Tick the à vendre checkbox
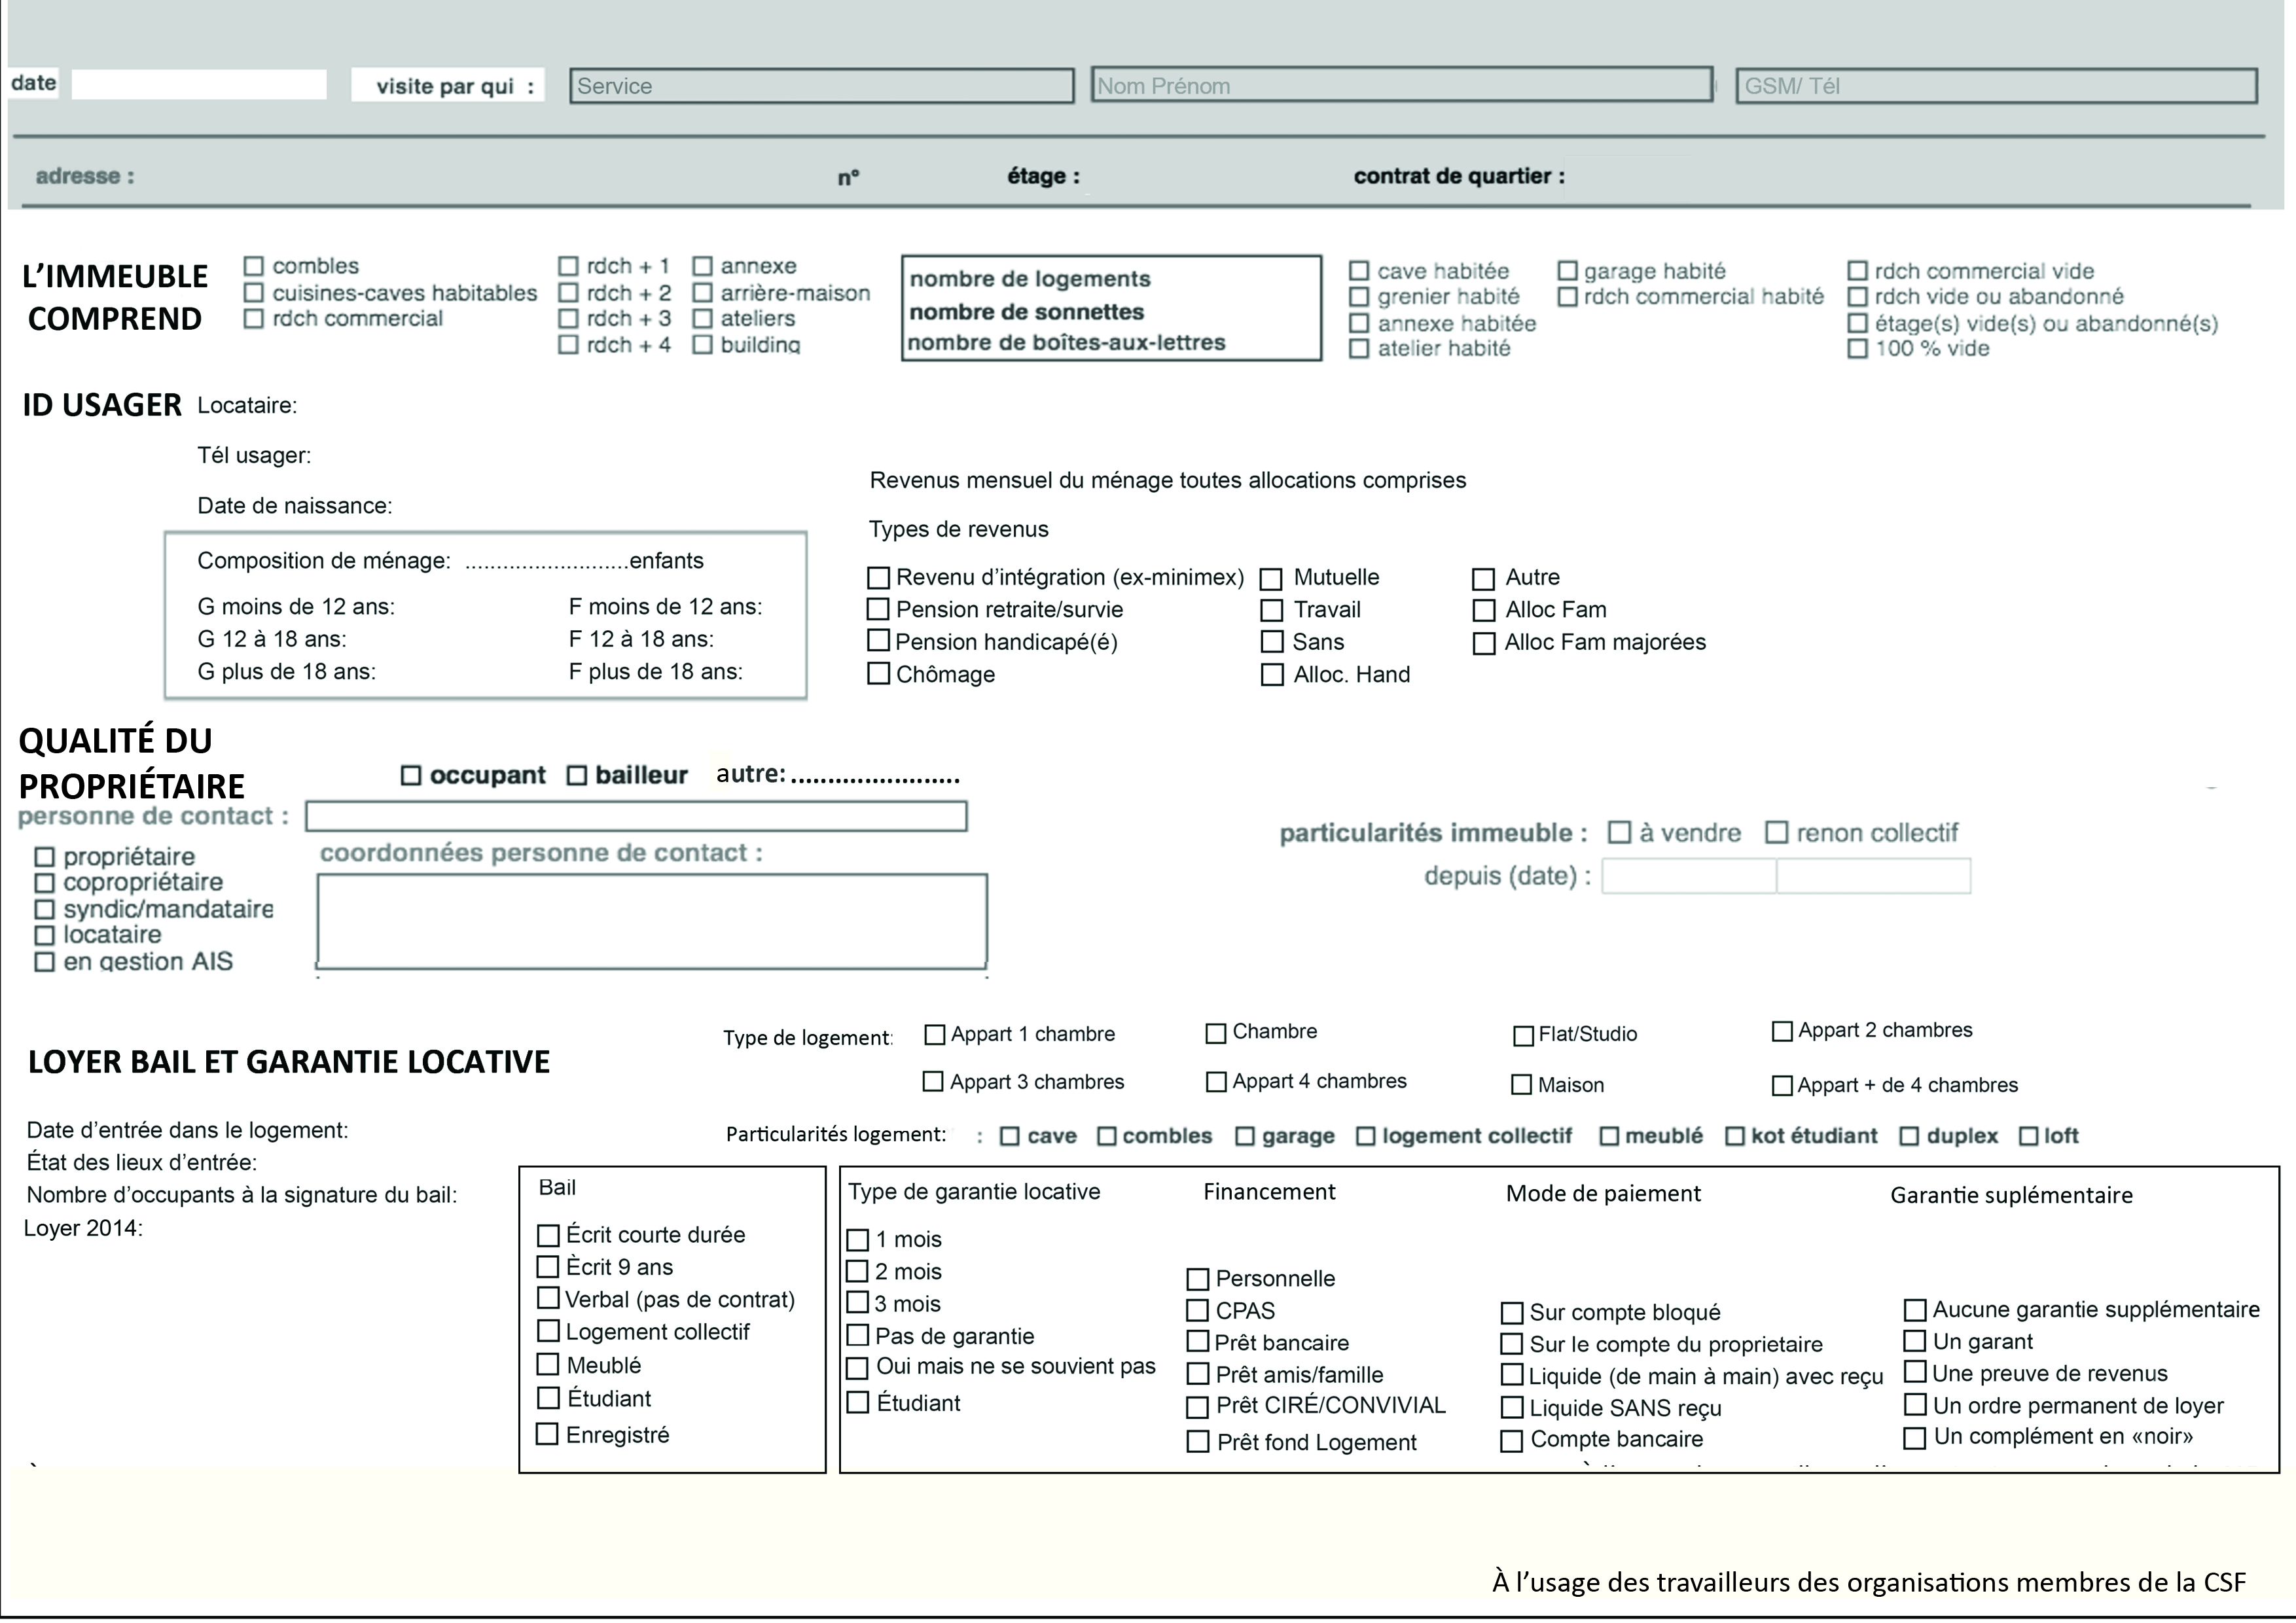 [x=1619, y=833]
